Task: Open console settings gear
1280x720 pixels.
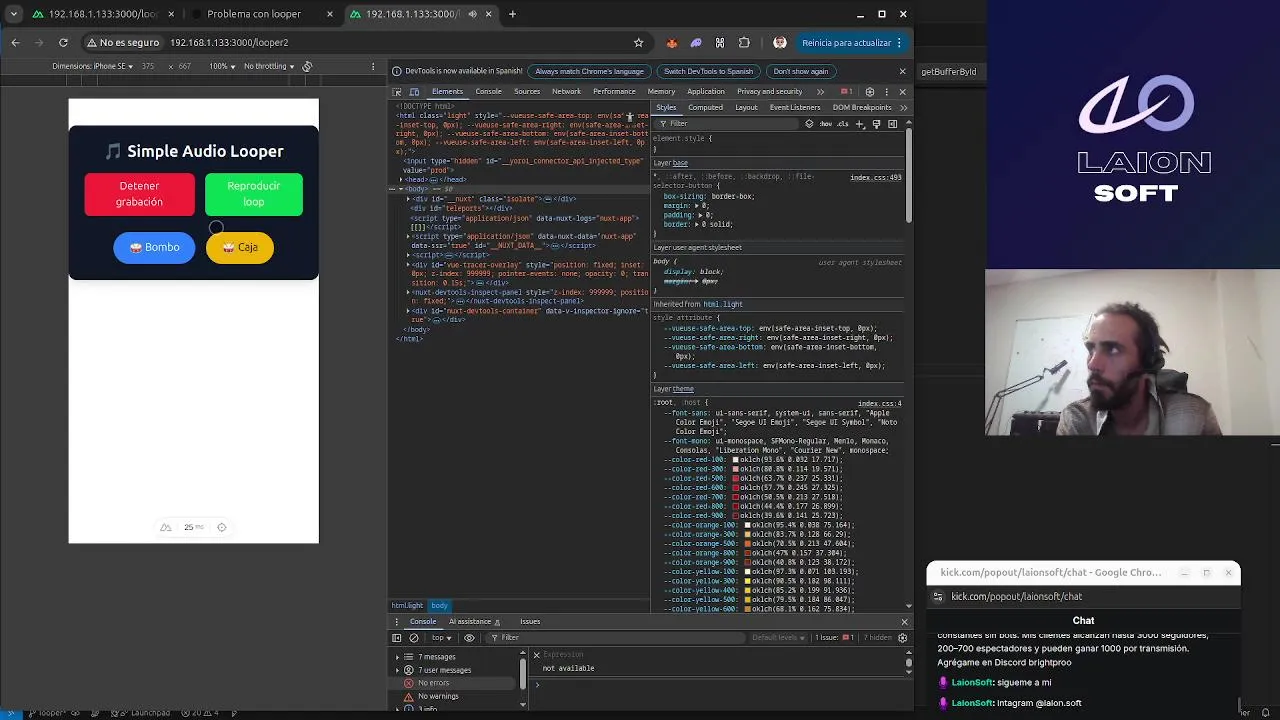Action: coord(903,637)
